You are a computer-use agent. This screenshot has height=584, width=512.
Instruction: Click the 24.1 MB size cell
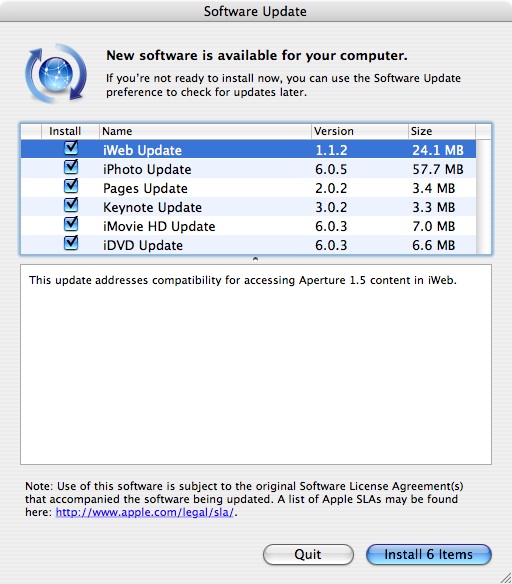point(438,150)
